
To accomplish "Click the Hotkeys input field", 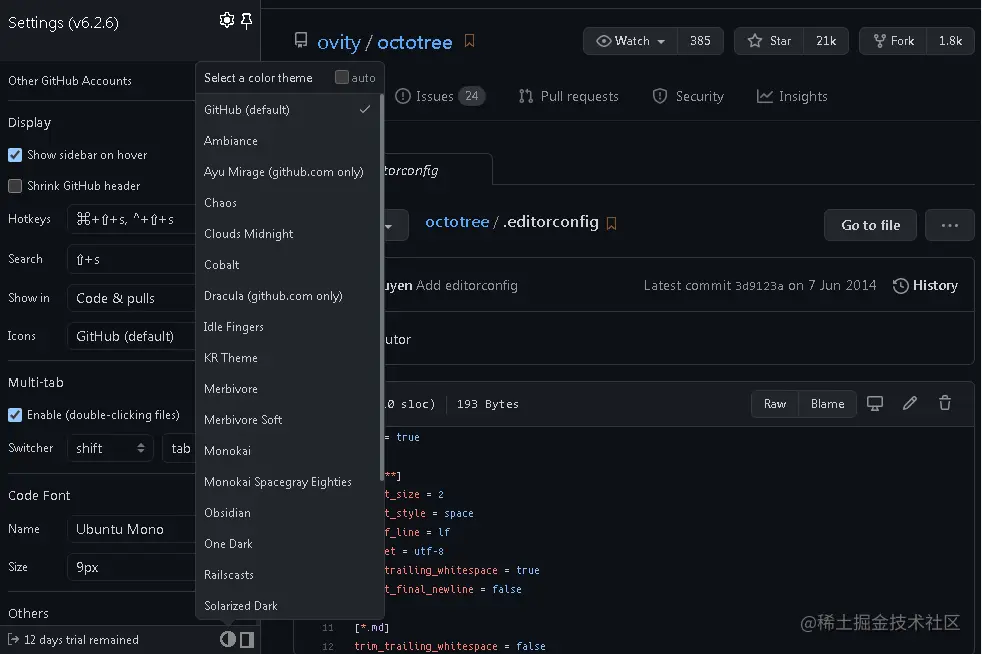I will [x=132, y=219].
